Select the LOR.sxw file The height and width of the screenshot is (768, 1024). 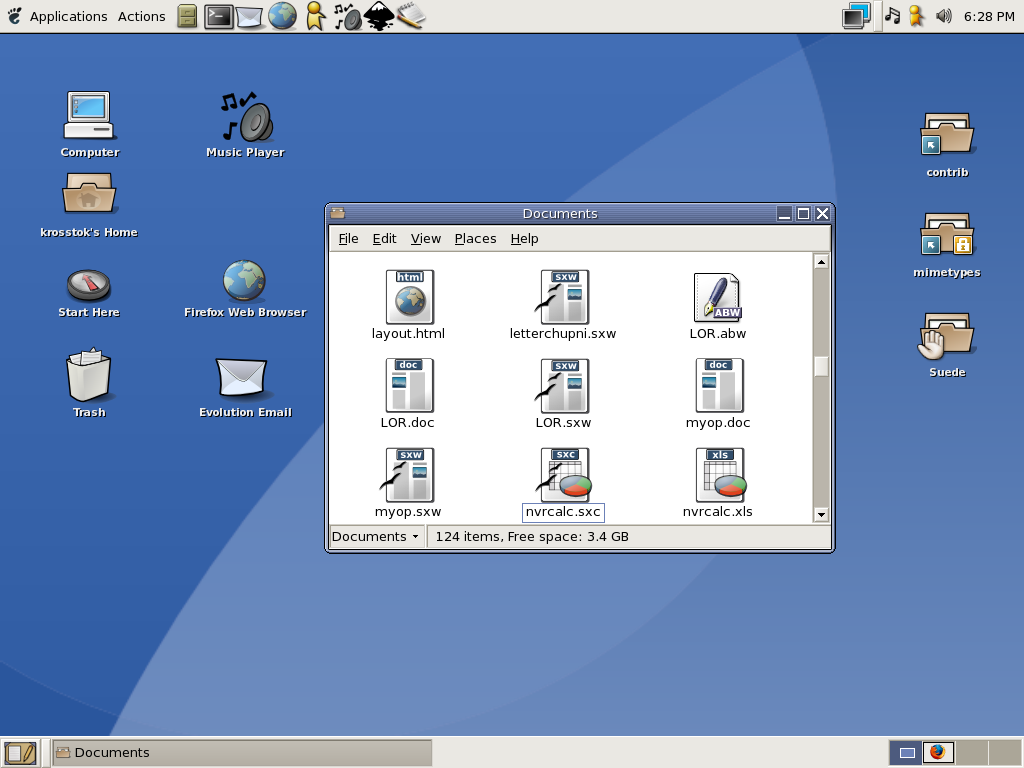point(563,394)
